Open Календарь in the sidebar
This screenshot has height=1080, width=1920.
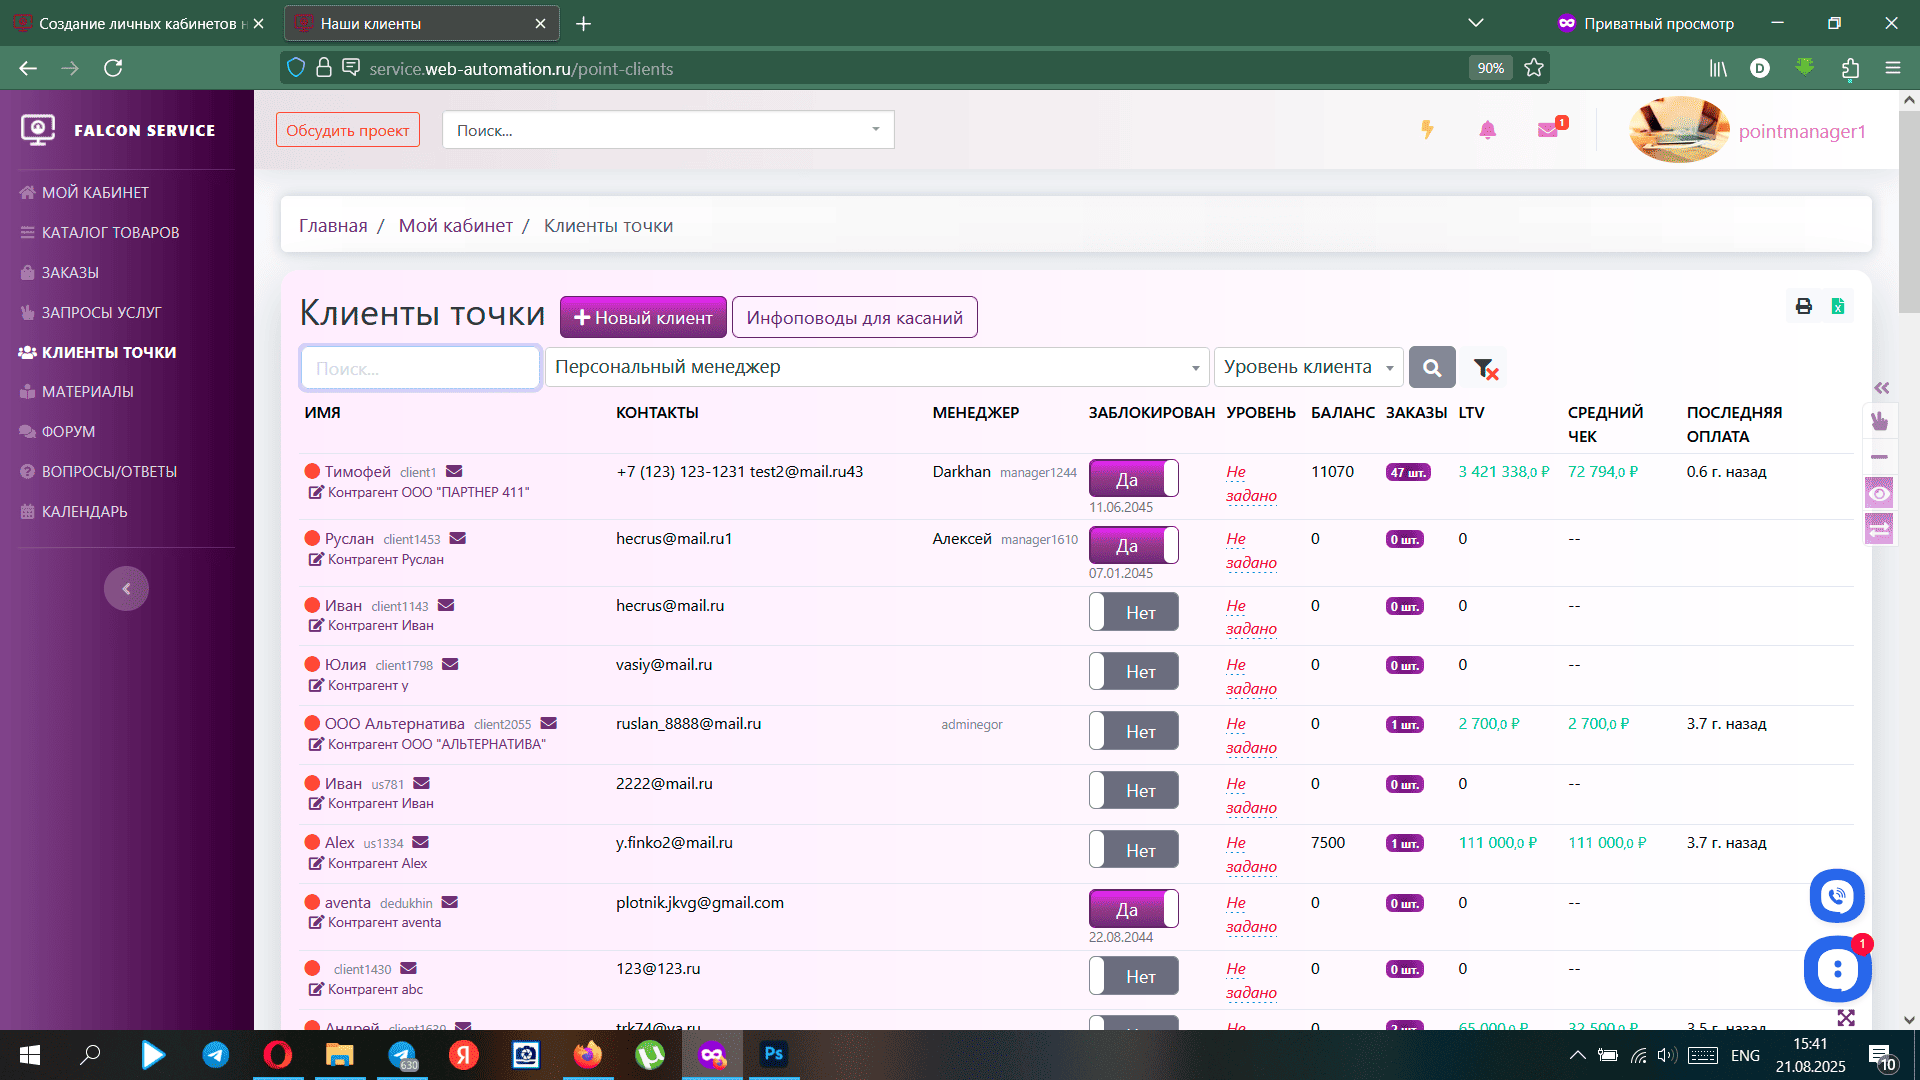pyautogui.click(x=84, y=511)
